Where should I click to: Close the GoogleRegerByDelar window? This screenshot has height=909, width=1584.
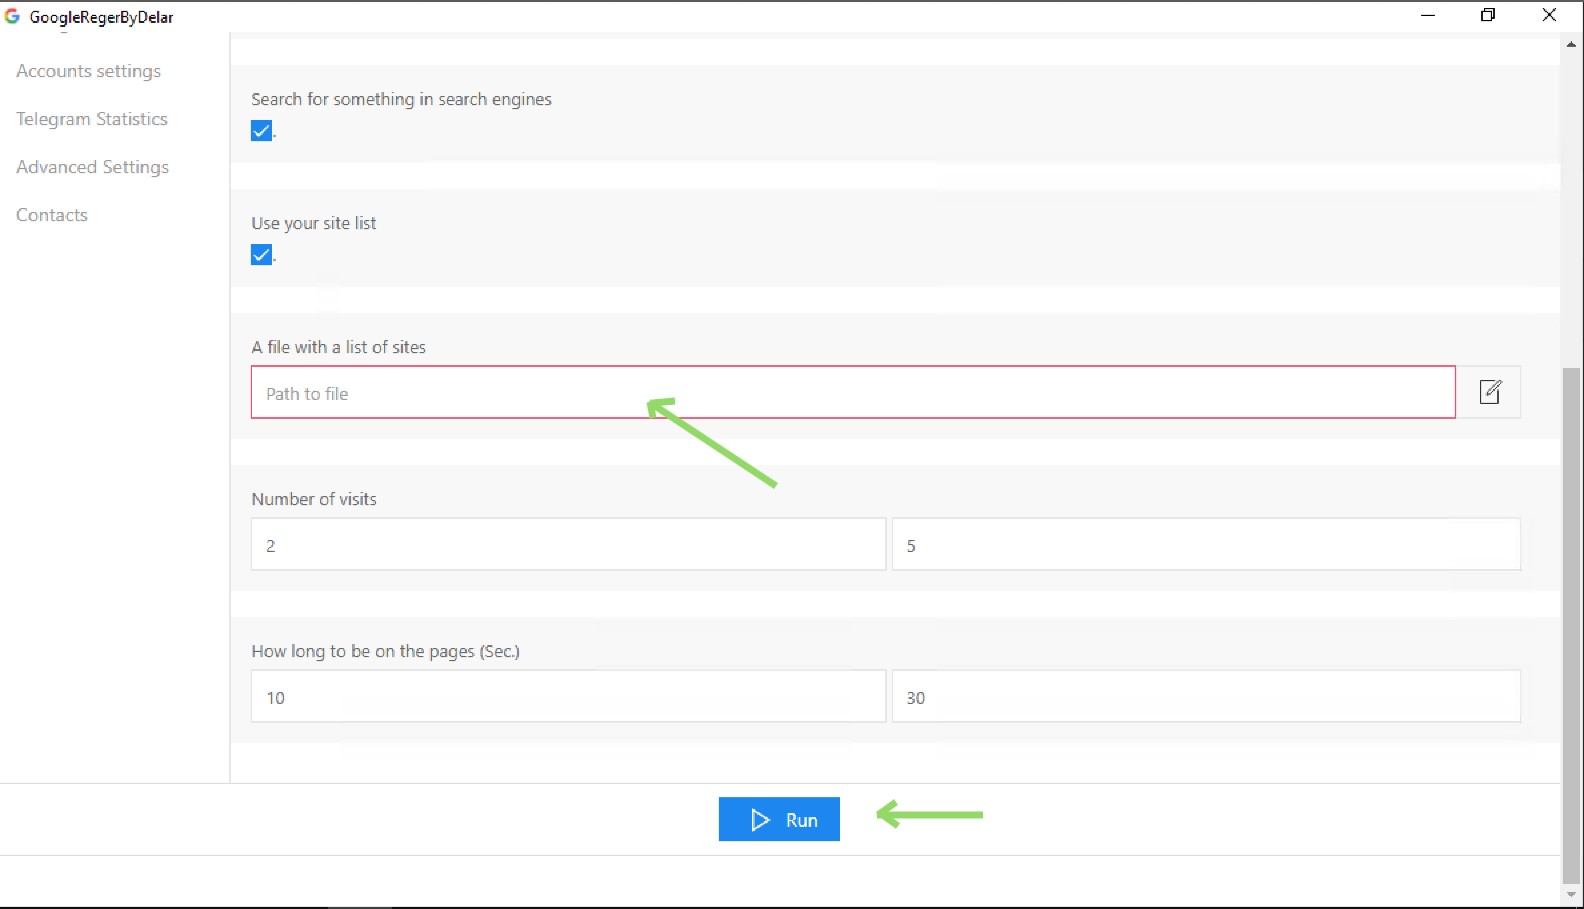[x=1549, y=15]
